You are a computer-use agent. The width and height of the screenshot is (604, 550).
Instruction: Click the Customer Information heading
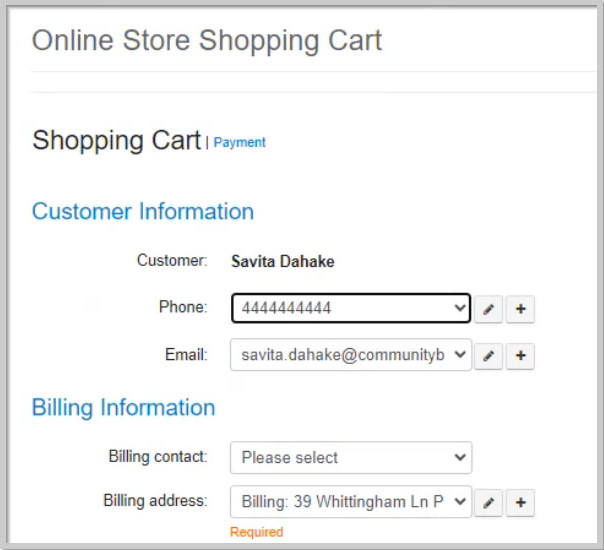[x=143, y=211]
